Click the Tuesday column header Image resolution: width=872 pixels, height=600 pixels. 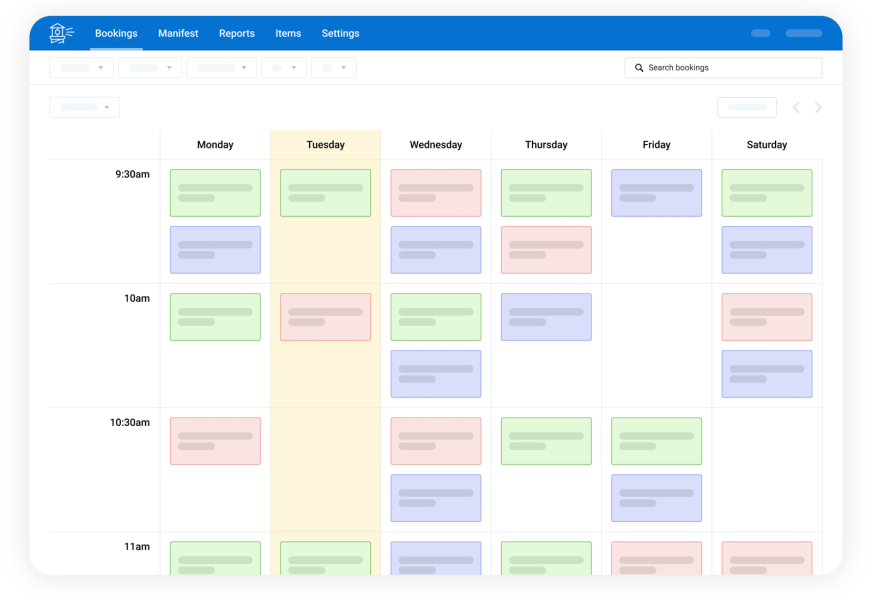pos(325,144)
